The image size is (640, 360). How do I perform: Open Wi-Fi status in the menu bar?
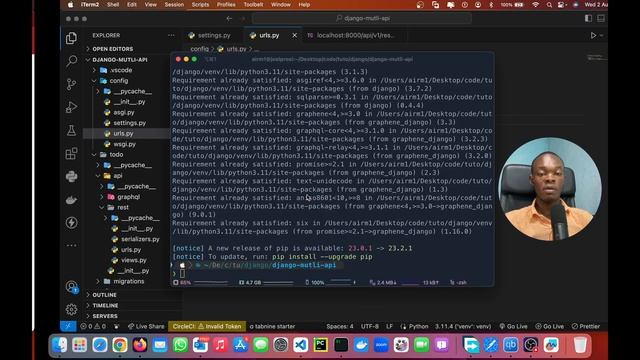(536, 4)
